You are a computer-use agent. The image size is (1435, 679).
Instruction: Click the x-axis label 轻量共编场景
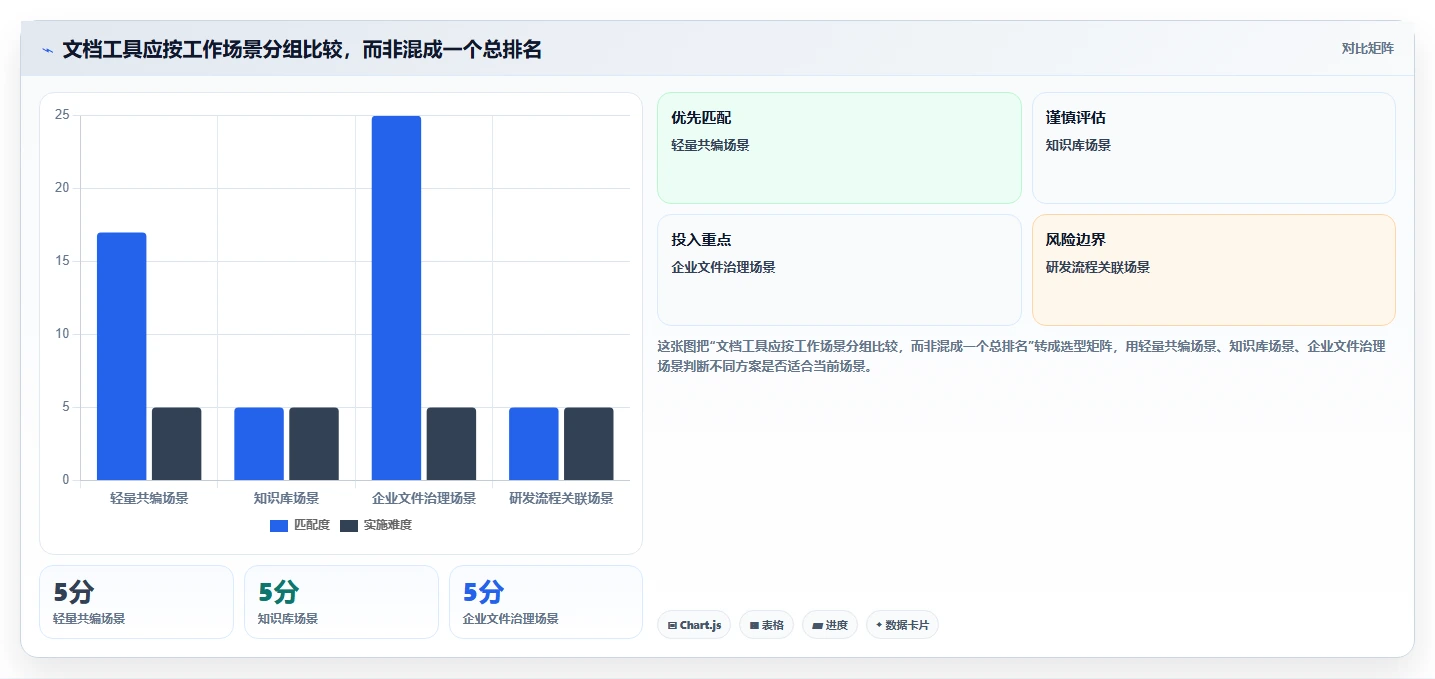pyautogui.click(x=149, y=498)
